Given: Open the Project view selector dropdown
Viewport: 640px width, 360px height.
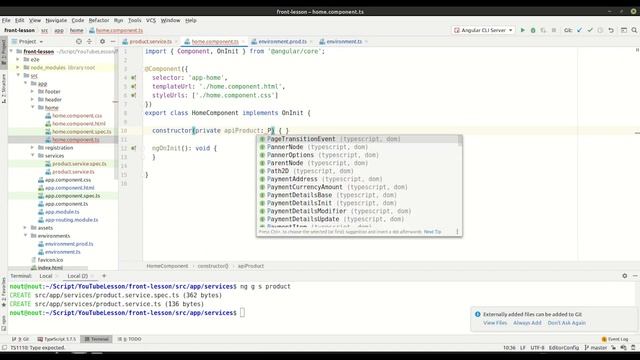Looking at the screenshot, I should (27, 41).
